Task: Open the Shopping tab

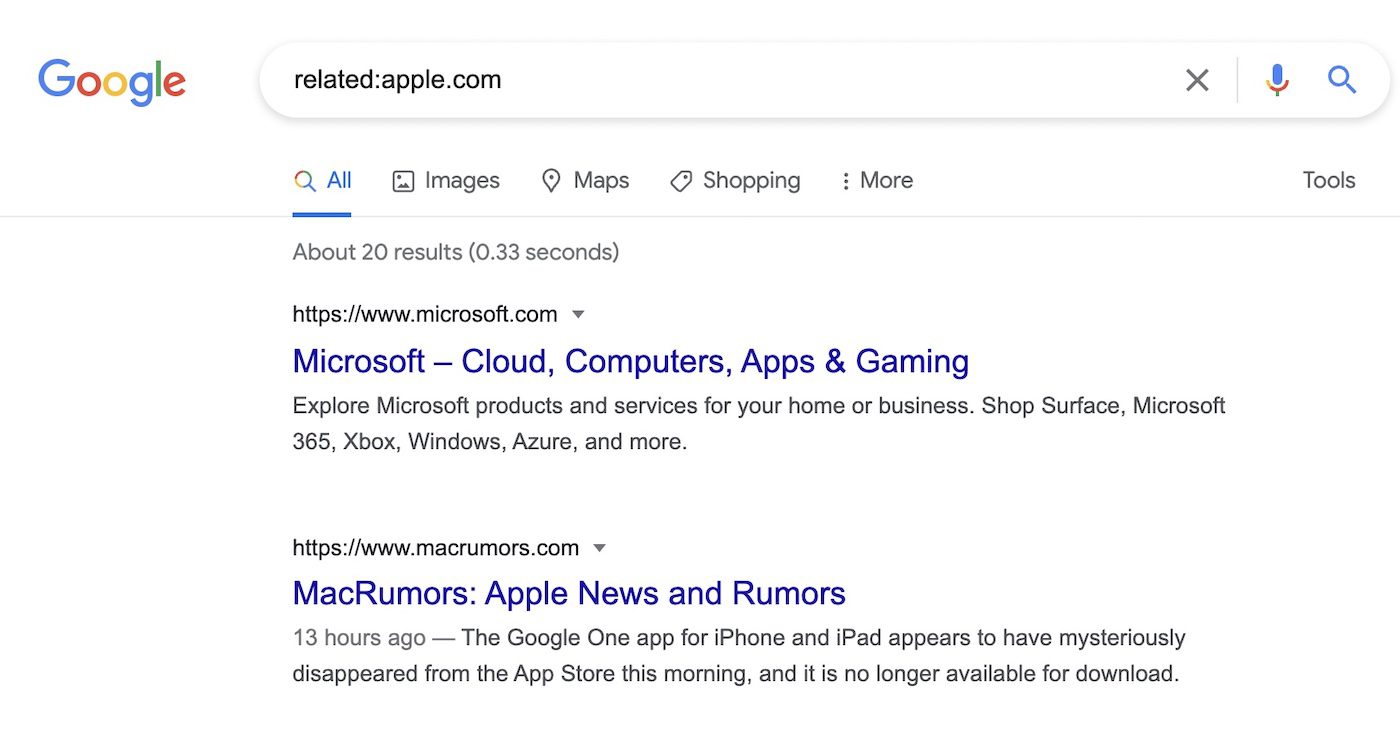Action: click(x=735, y=181)
